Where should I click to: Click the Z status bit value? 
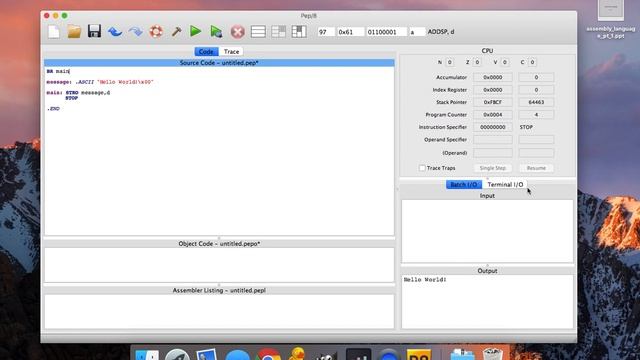click(477, 62)
